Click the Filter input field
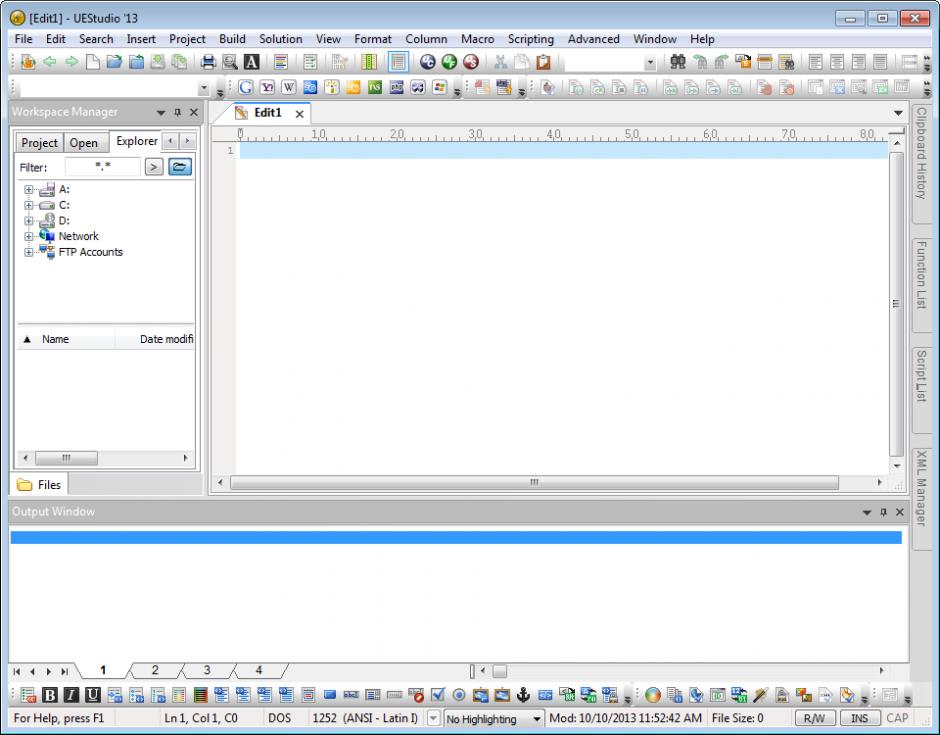 (x=103, y=167)
